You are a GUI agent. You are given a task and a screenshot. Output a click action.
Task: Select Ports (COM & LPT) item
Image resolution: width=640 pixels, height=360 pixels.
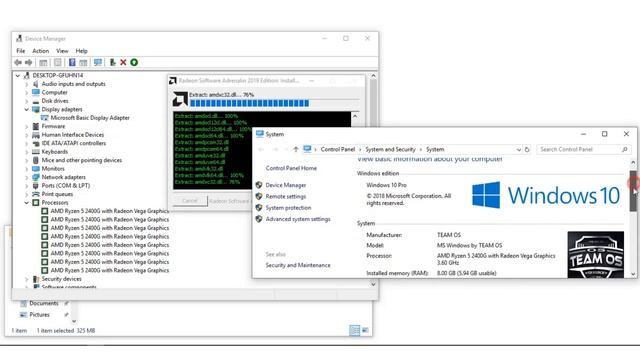coord(65,185)
